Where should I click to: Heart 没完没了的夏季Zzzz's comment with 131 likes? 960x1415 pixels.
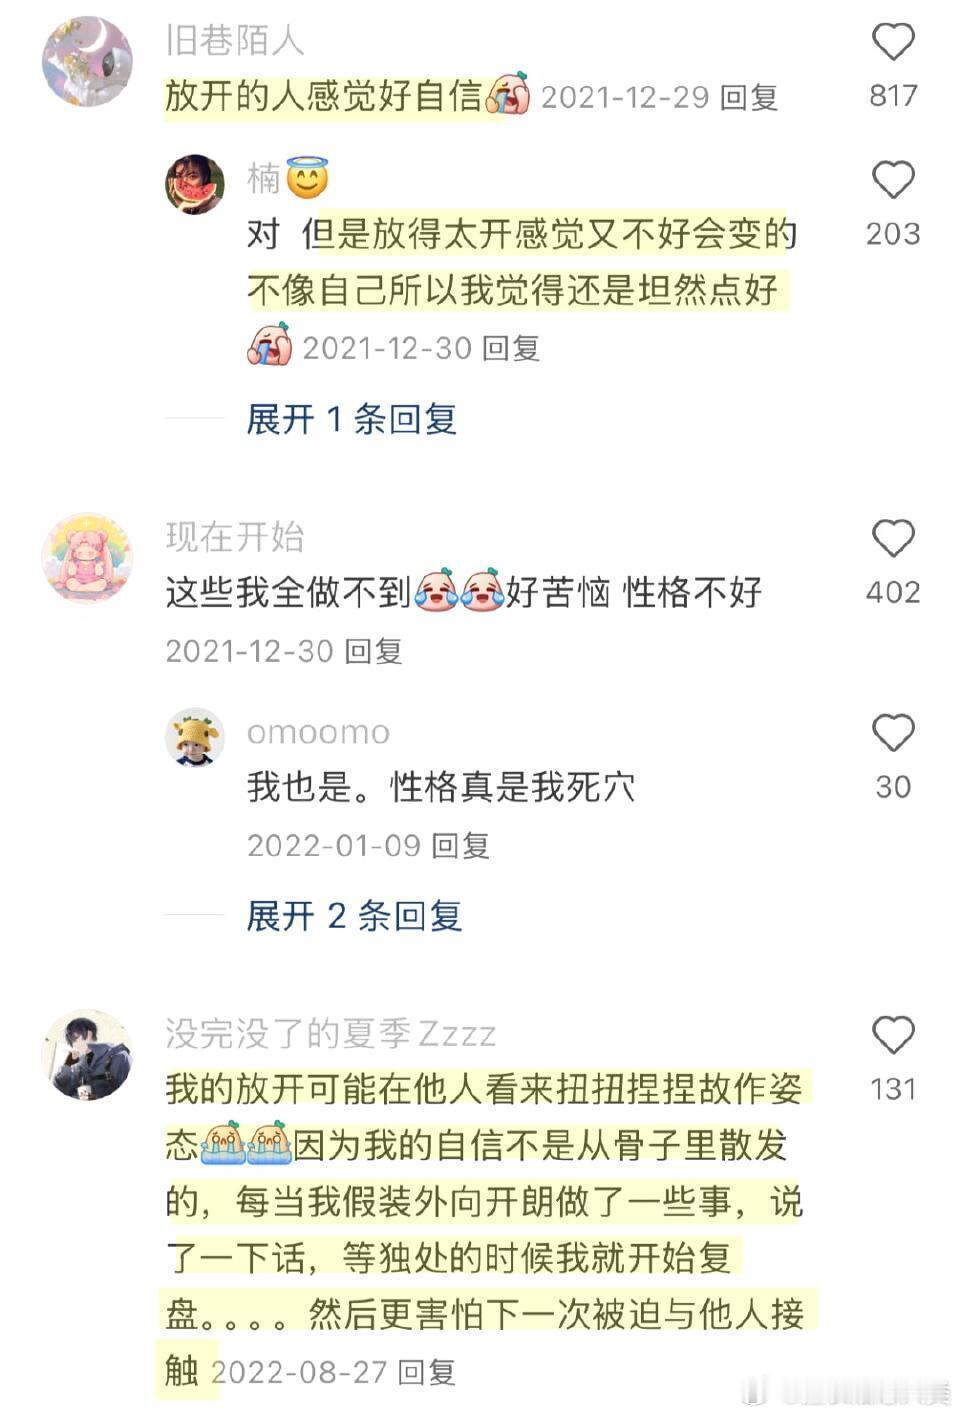click(893, 1035)
